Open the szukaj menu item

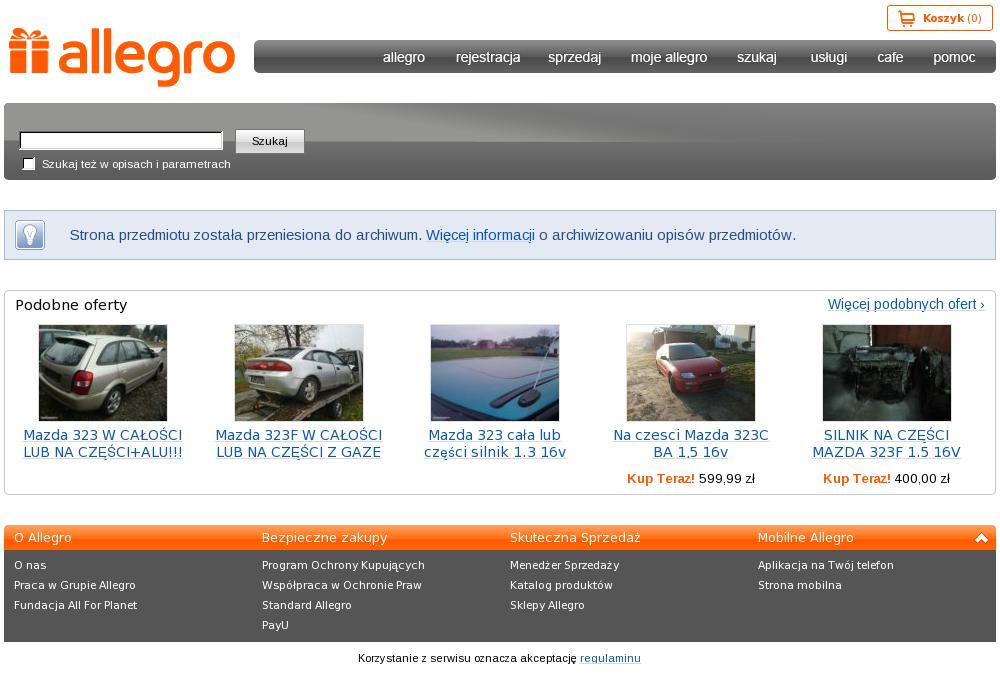[756, 57]
